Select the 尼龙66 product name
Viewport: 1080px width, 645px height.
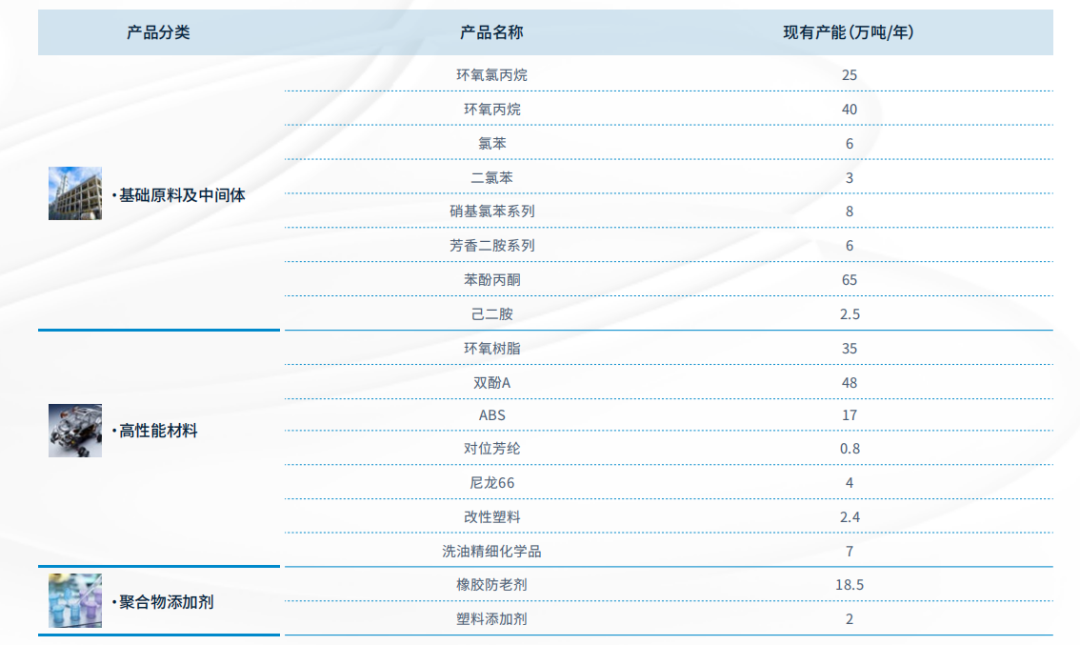click(x=492, y=483)
